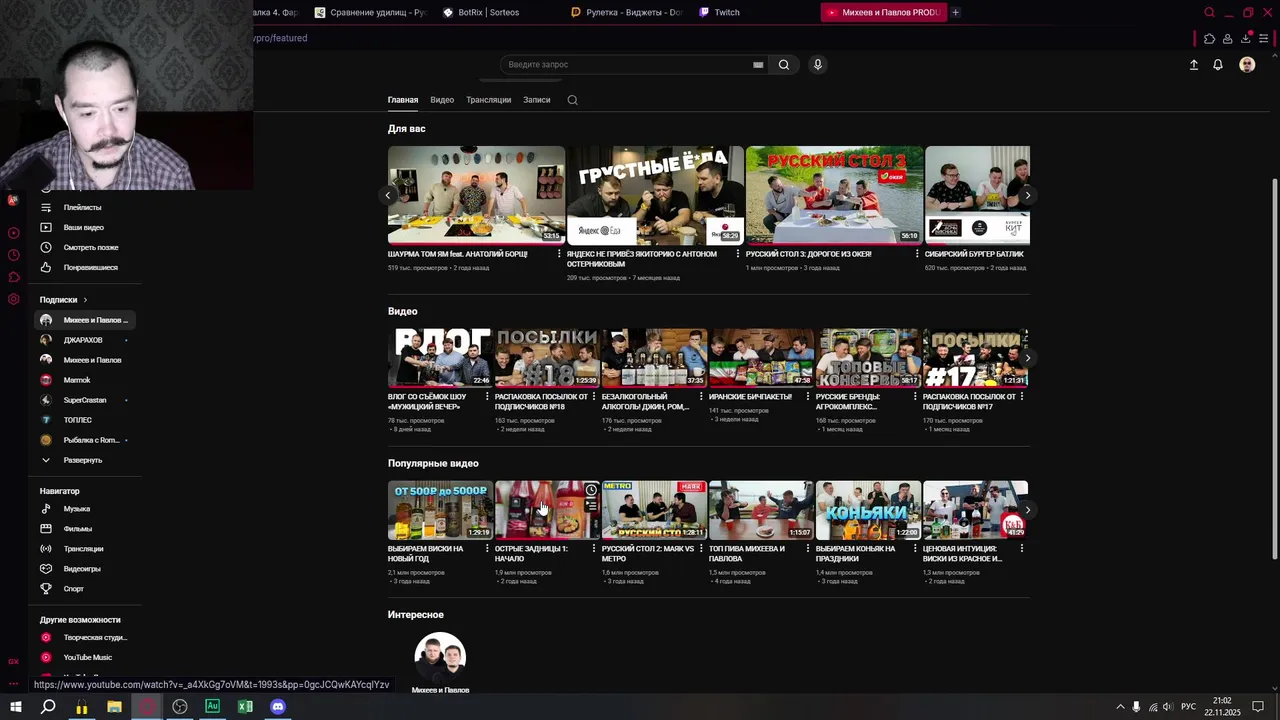Open Opera easy setup sliders icon

tap(1264, 39)
